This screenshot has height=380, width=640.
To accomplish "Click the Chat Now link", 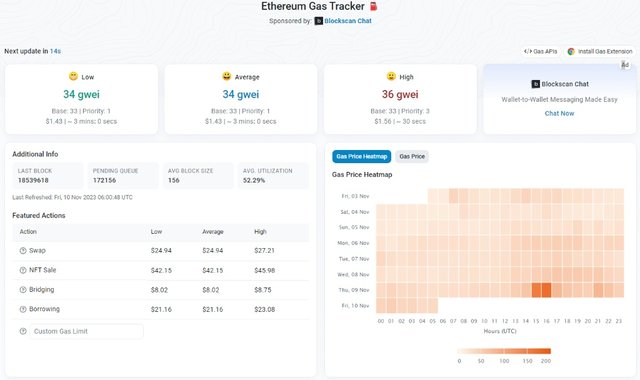I will [x=559, y=113].
